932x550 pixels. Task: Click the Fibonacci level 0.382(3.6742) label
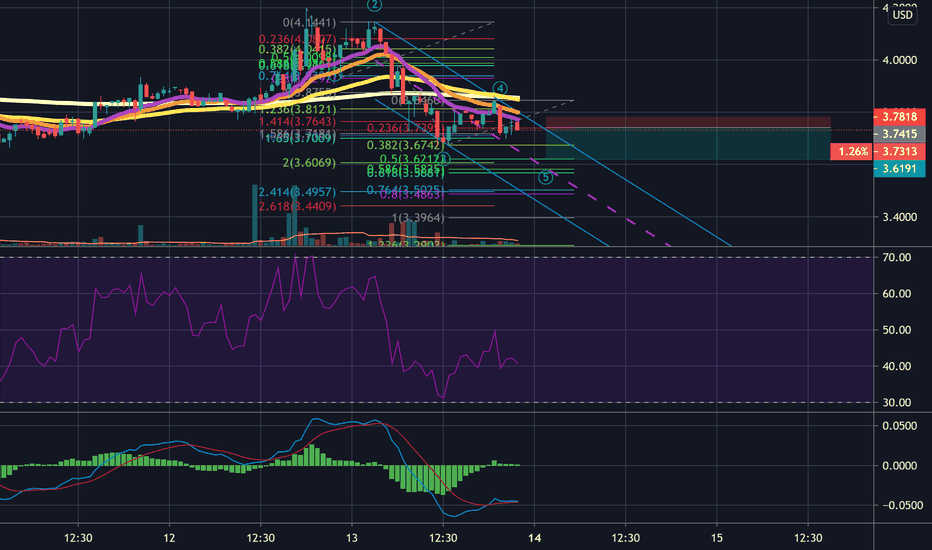tap(405, 145)
